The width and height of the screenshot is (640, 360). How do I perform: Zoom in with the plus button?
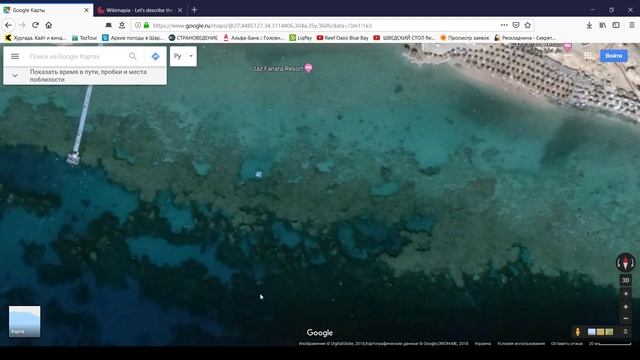click(x=626, y=307)
